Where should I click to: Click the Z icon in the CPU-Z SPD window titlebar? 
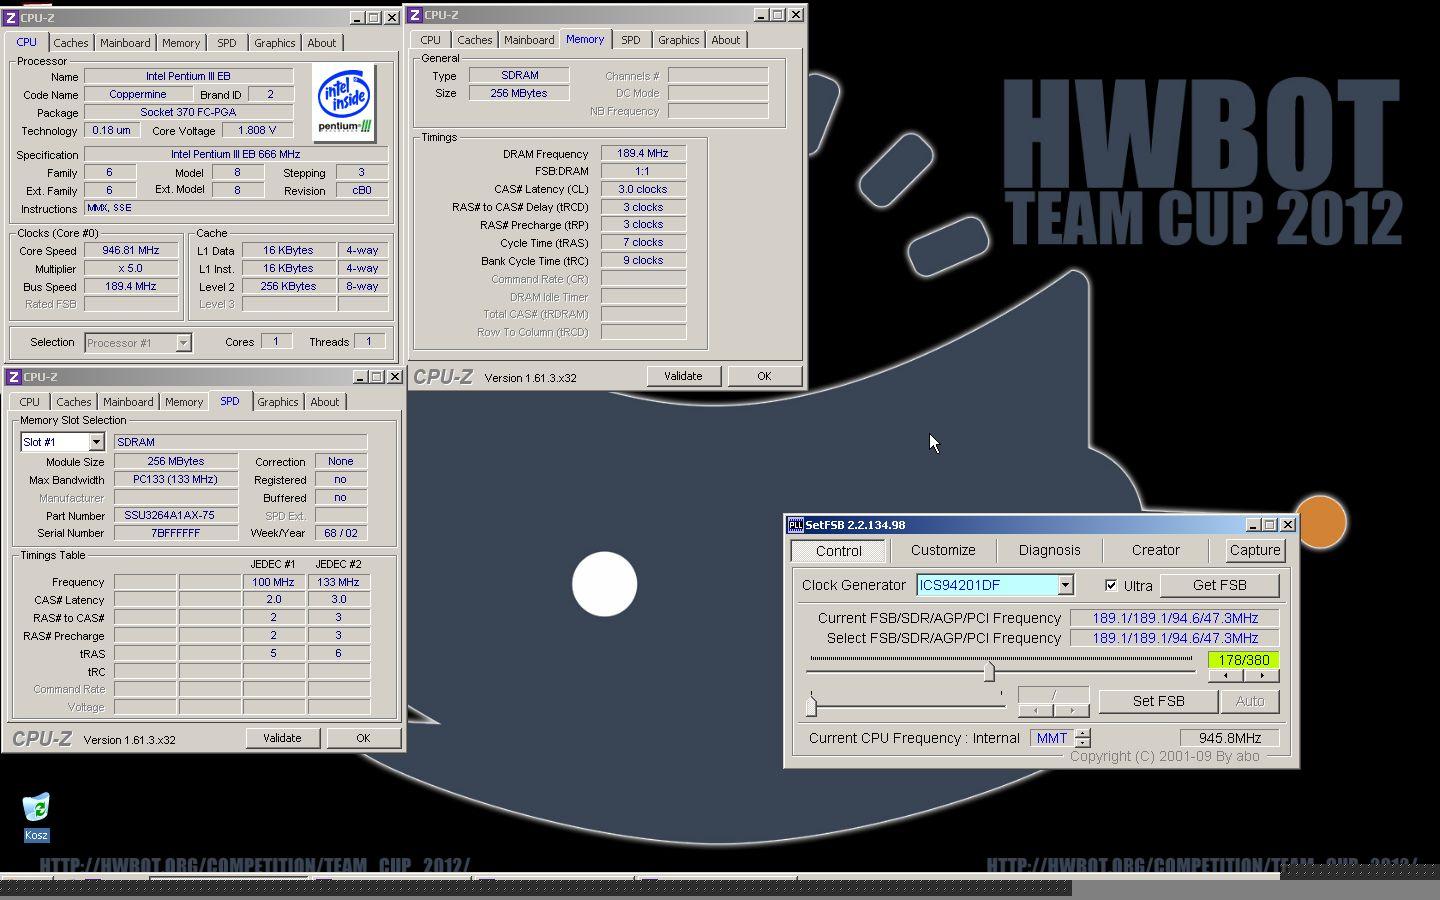pyautogui.click(x=13, y=377)
